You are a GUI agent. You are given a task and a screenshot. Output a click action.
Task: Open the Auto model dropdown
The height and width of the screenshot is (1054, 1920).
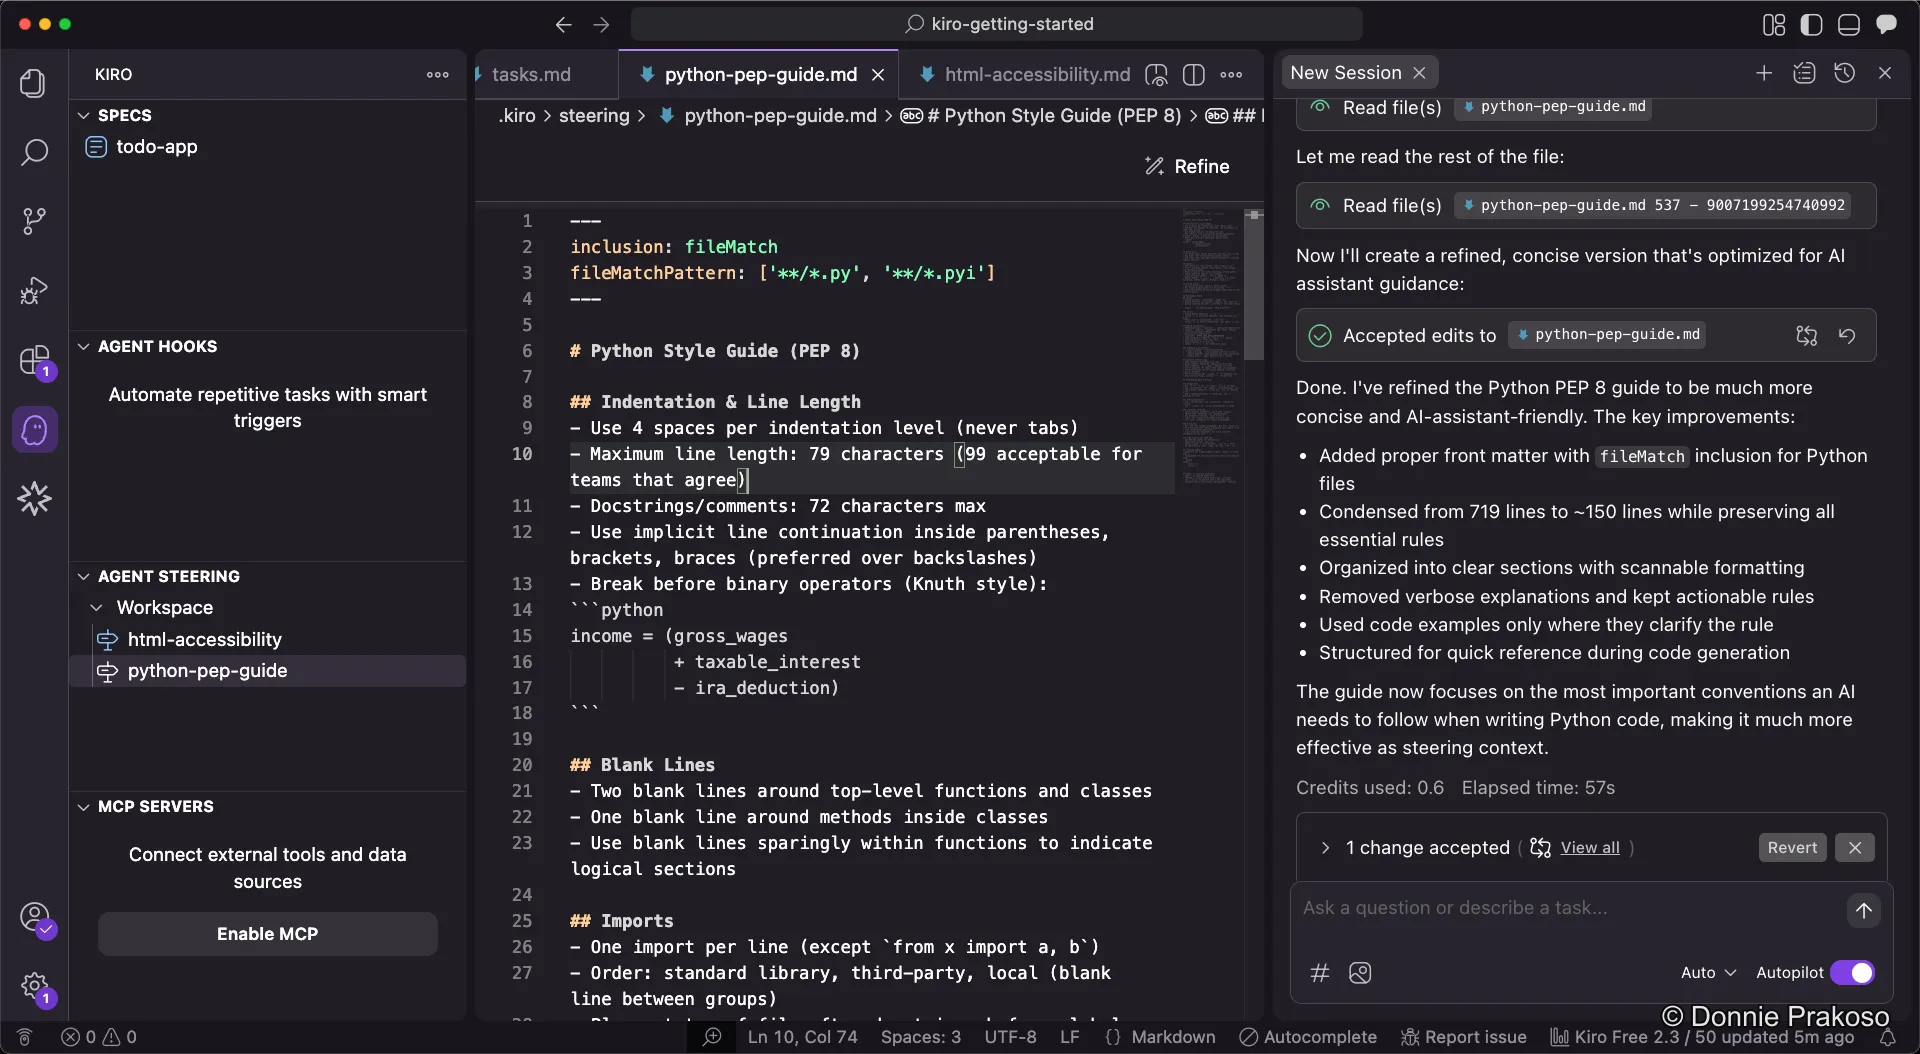[x=1708, y=972]
